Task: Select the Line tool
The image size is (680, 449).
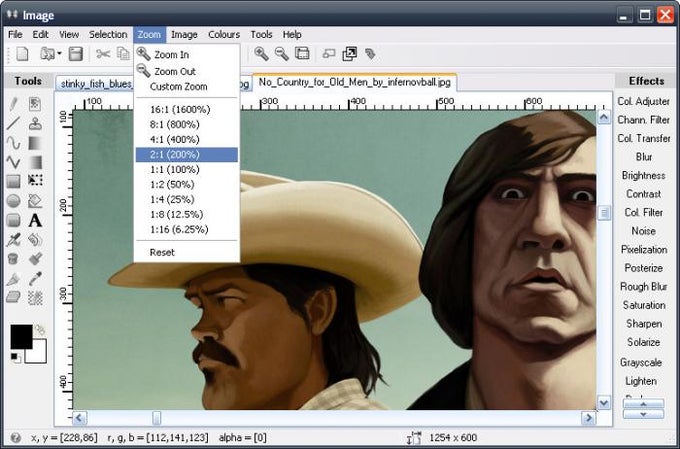Action: click(x=13, y=124)
